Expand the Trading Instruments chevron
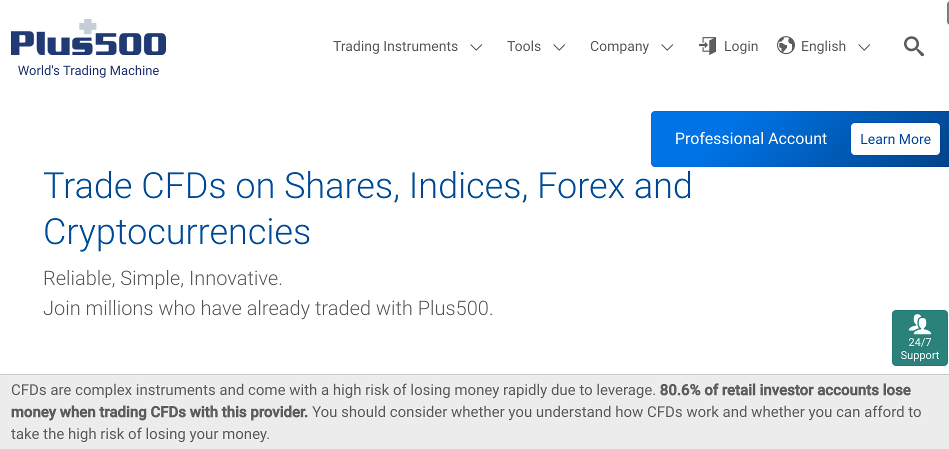This screenshot has height=449, width=949. click(476, 47)
